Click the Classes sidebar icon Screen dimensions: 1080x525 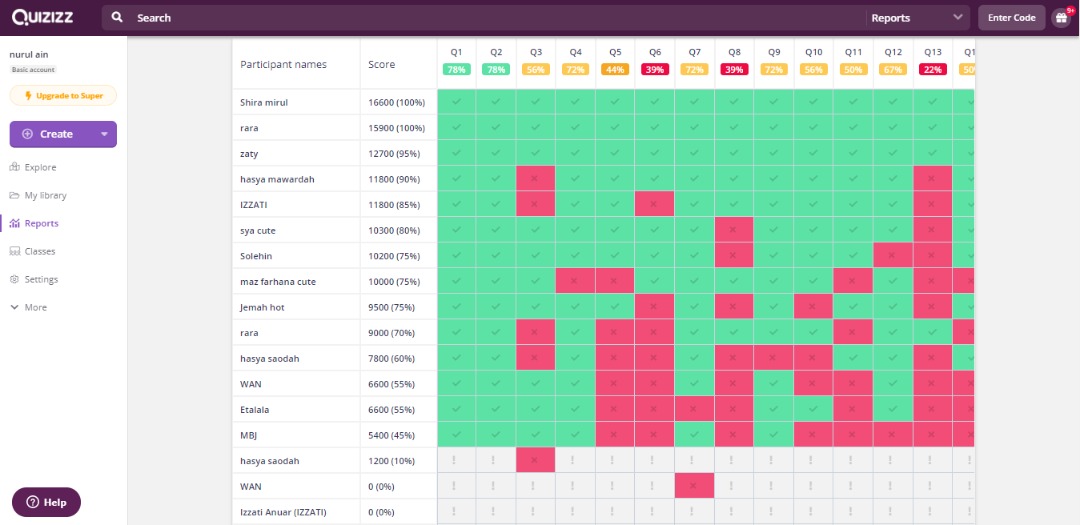pos(15,251)
